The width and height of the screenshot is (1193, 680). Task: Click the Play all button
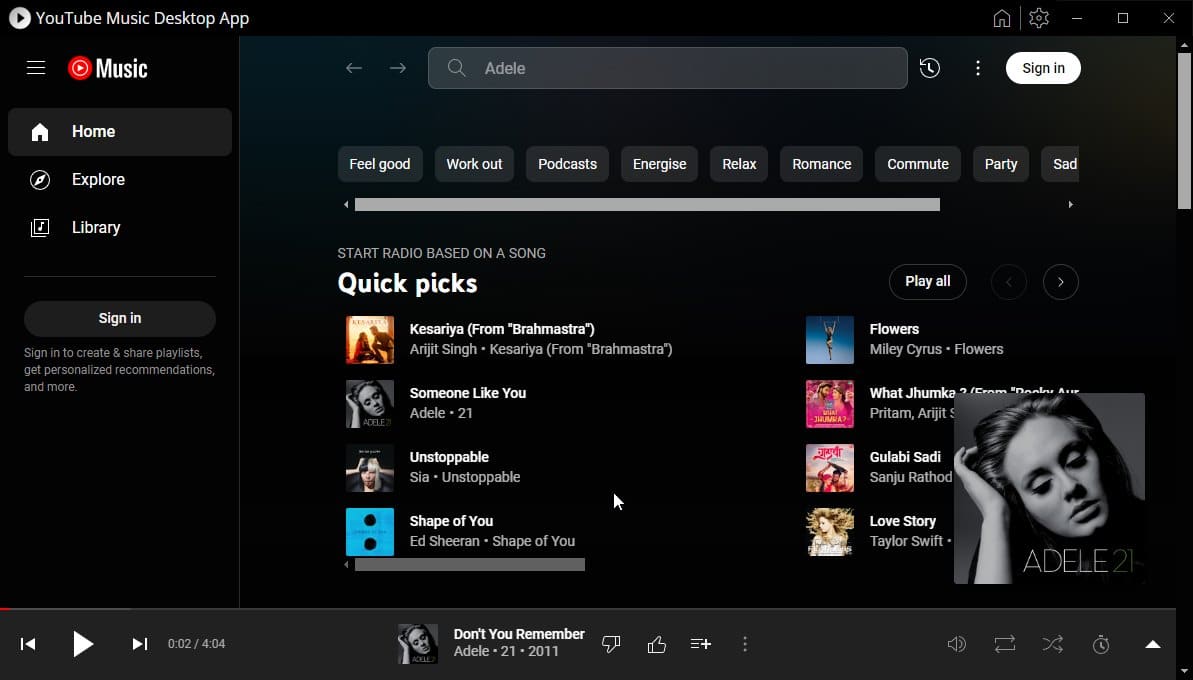click(x=927, y=281)
